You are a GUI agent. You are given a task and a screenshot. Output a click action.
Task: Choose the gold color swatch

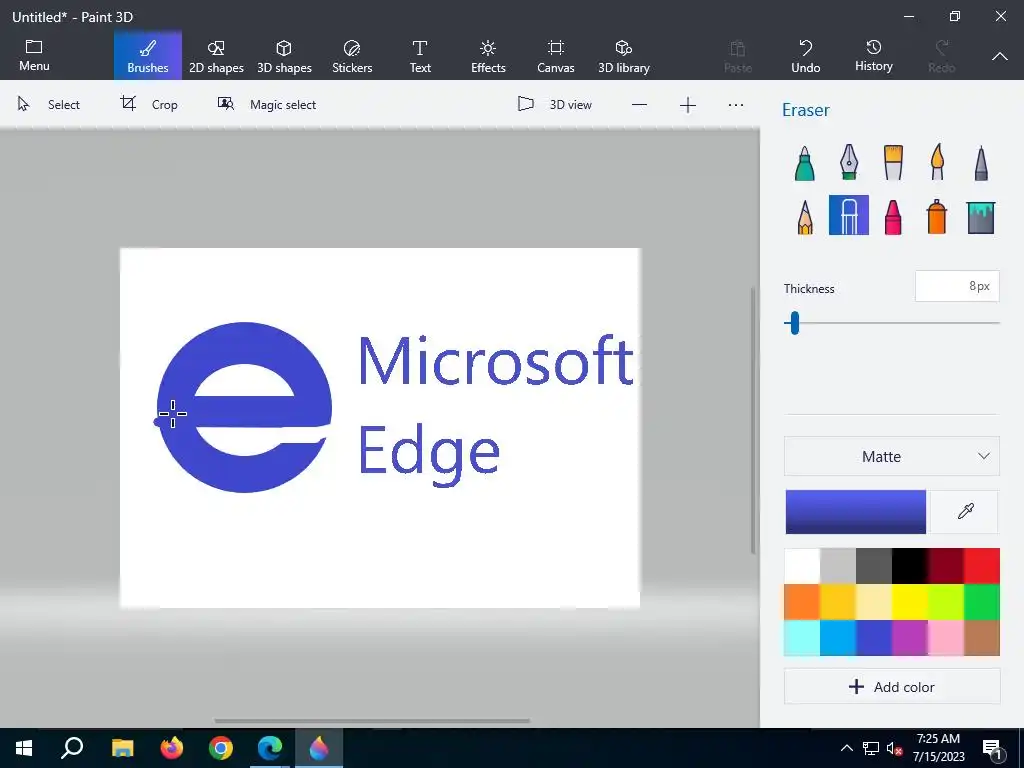coord(838,601)
